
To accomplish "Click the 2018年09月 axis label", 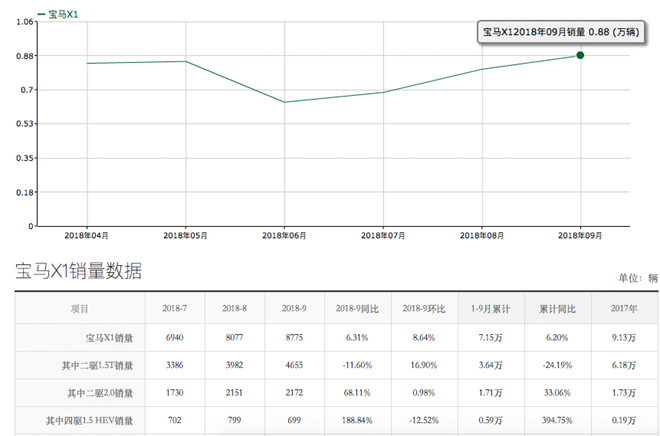I will [580, 236].
